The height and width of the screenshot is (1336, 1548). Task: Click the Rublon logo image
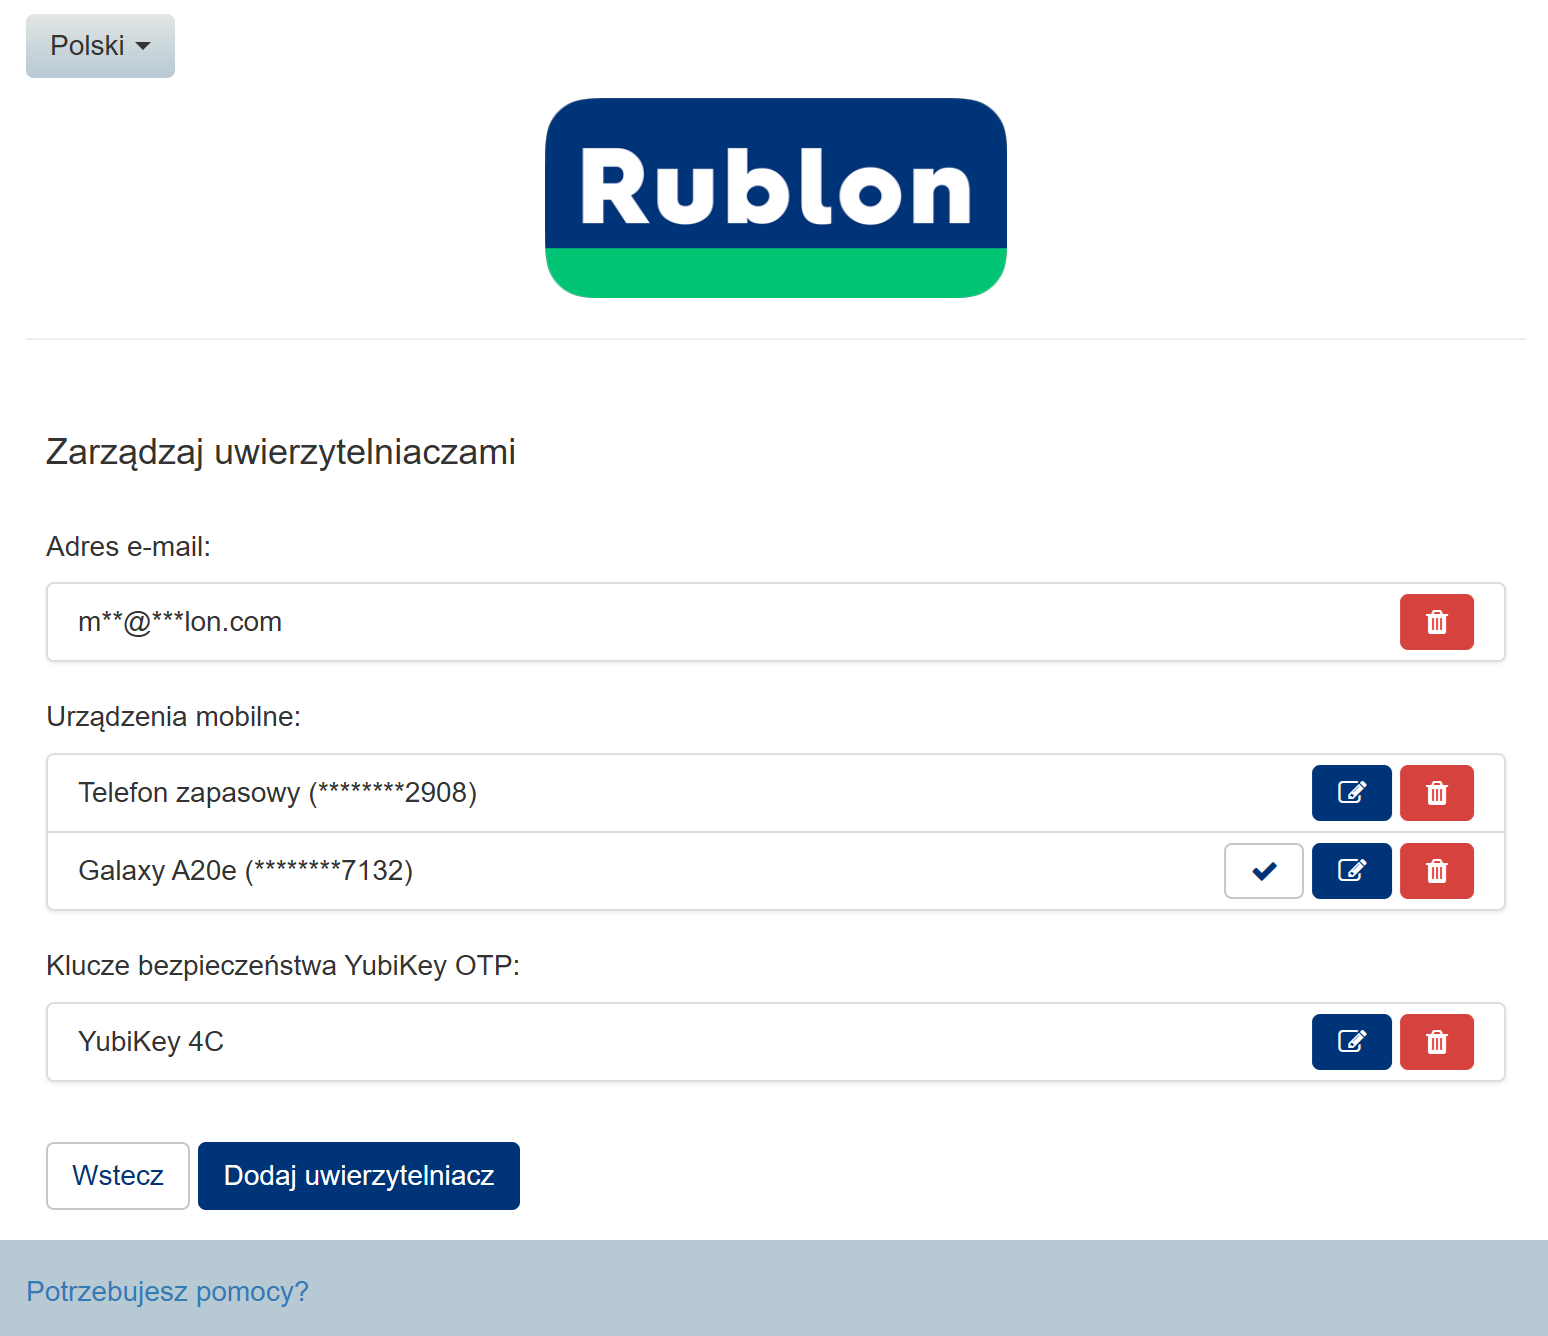tap(775, 198)
